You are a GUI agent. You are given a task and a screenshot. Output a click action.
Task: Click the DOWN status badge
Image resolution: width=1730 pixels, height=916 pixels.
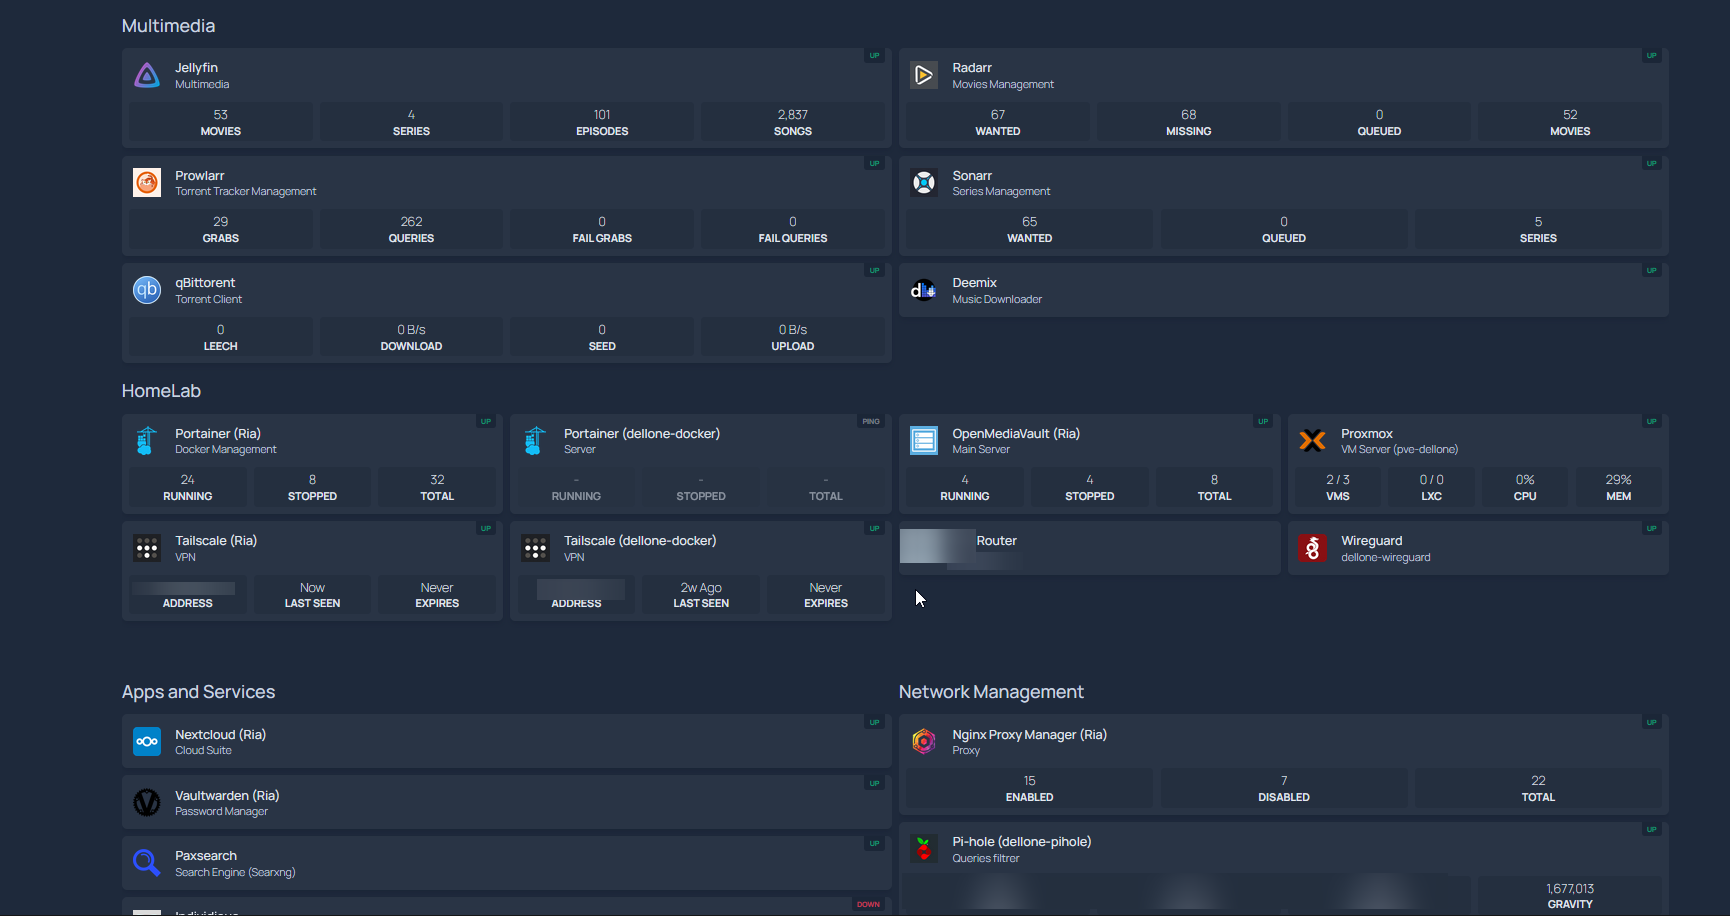(868, 905)
